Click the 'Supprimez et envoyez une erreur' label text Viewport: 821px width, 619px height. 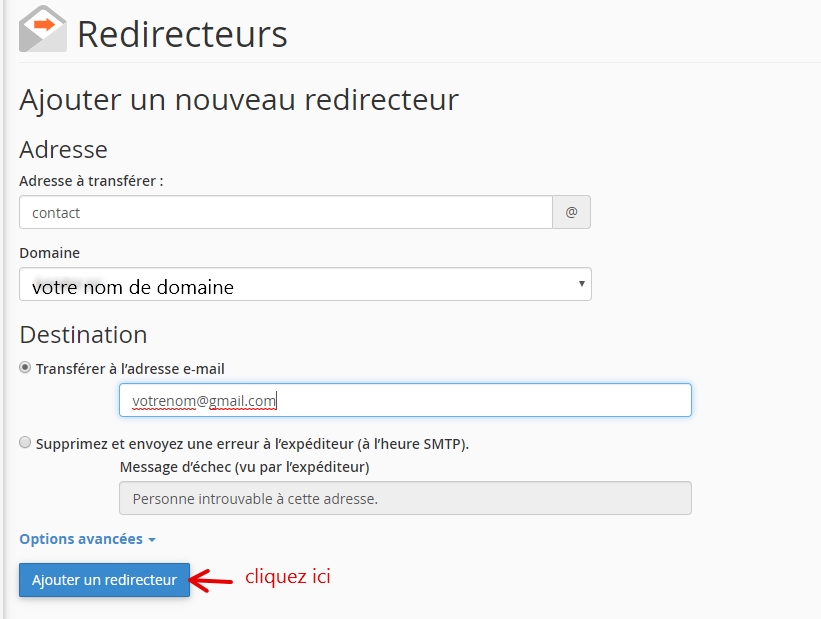(x=252, y=444)
